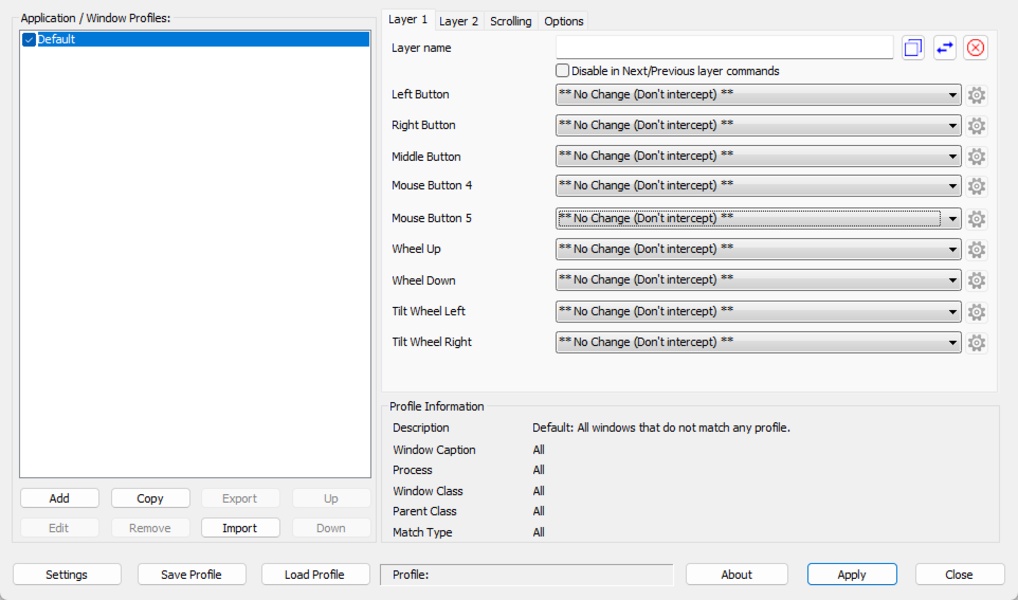This screenshot has height=600, width=1018.
Task: Switch to the Layer 2 tab
Action: pos(458,21)
